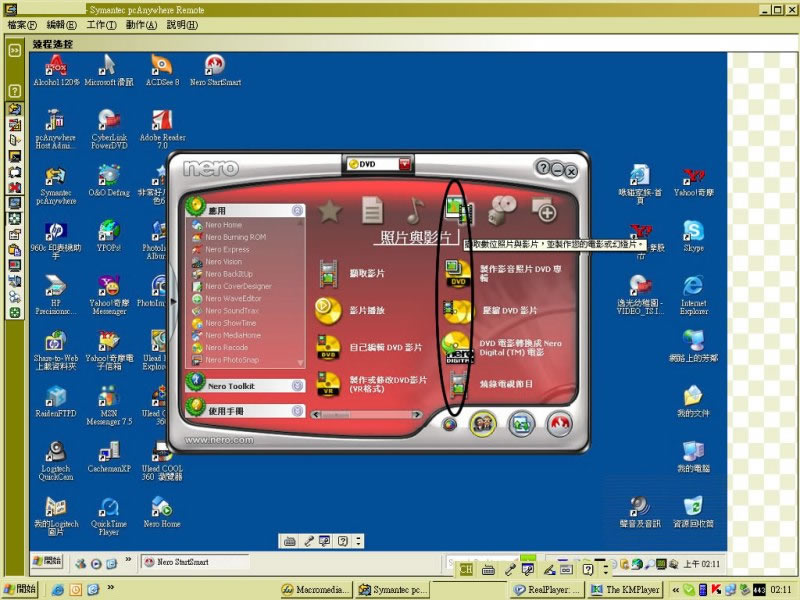Viewport: 800px width, 600px height.
Task: Click the 製作影音照片 DVD icon
Action: [458, 273]
